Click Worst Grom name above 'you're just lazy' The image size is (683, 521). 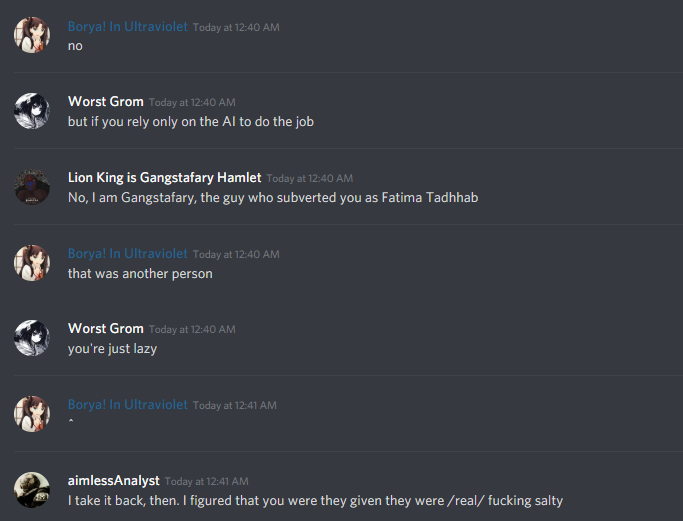(x=106, y=328)
